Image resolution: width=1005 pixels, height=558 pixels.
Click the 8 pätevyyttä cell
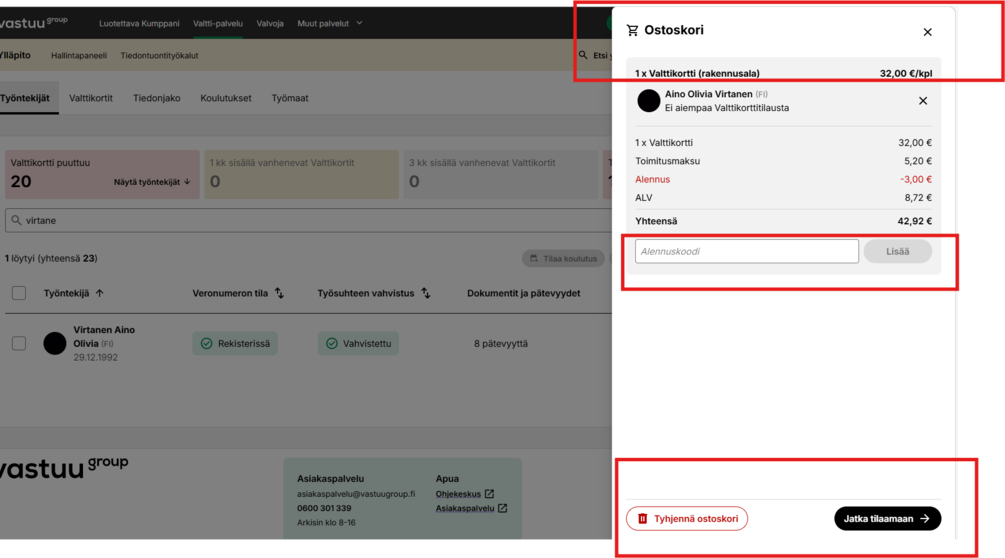[501, 343]
